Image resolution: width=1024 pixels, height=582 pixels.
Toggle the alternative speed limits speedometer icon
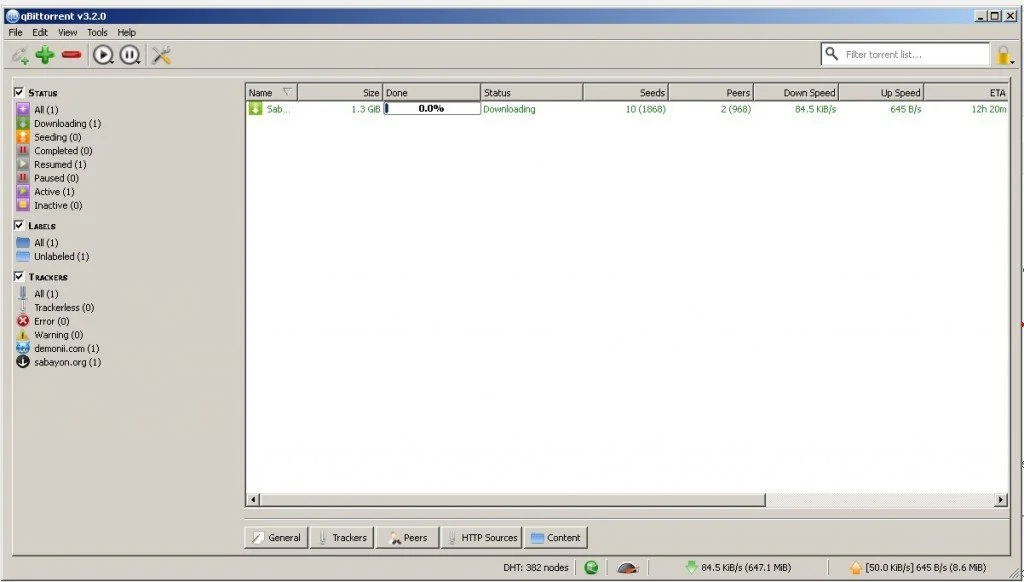pyautogui.click(x=627, y=568)
